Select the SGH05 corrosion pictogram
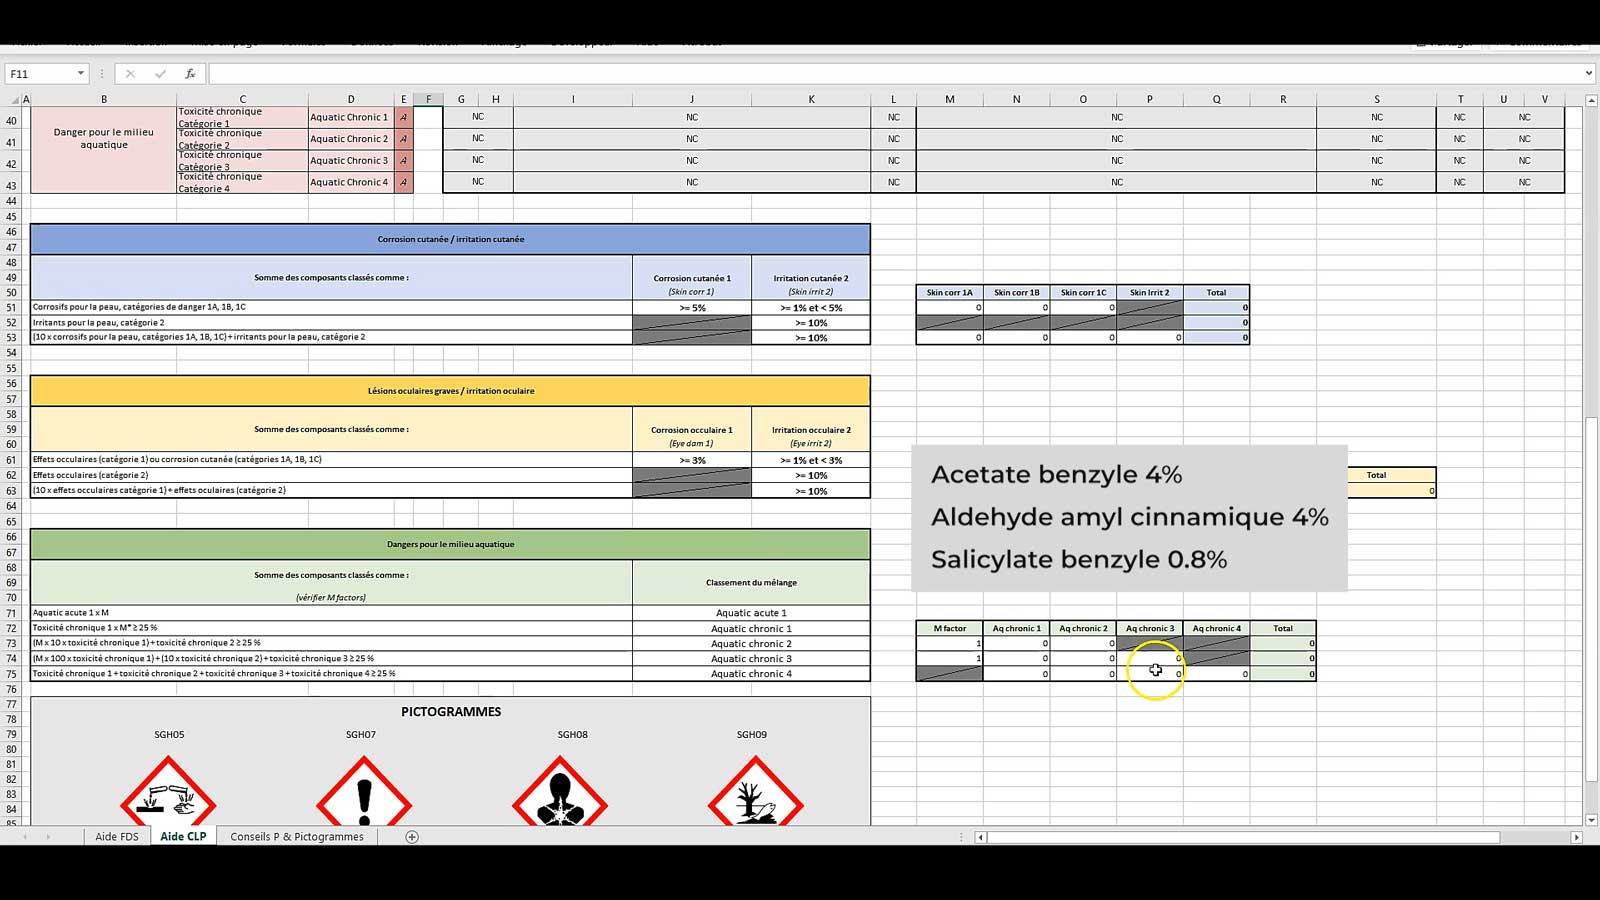 169,790
